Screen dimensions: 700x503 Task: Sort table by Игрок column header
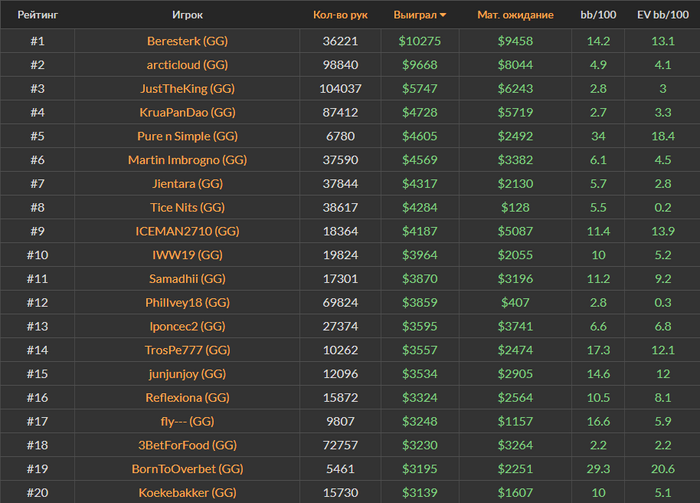(x=189, y=15)
